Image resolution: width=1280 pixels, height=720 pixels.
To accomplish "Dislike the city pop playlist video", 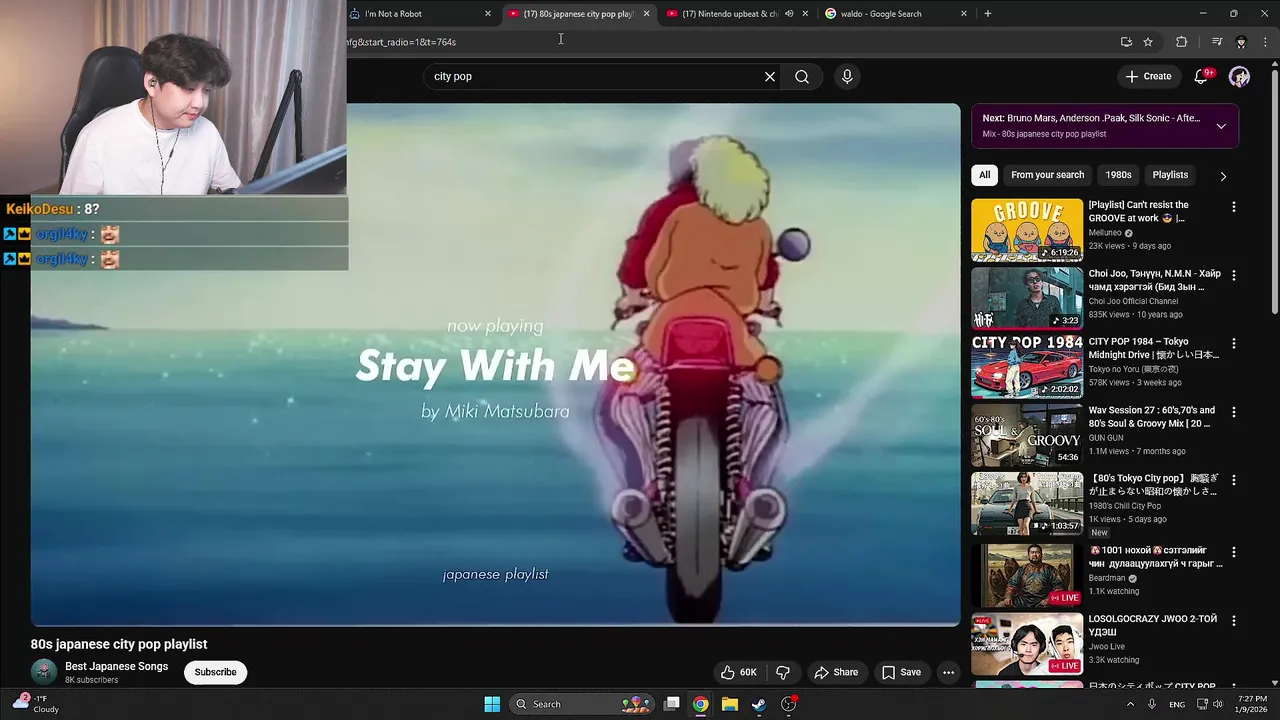I will [x=783, y=672].
